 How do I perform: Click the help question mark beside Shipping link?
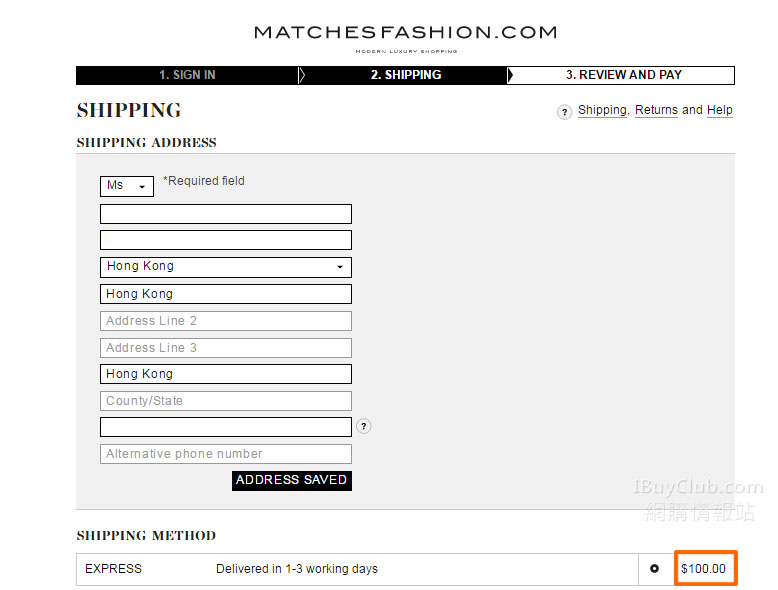(x=565, y=112)
